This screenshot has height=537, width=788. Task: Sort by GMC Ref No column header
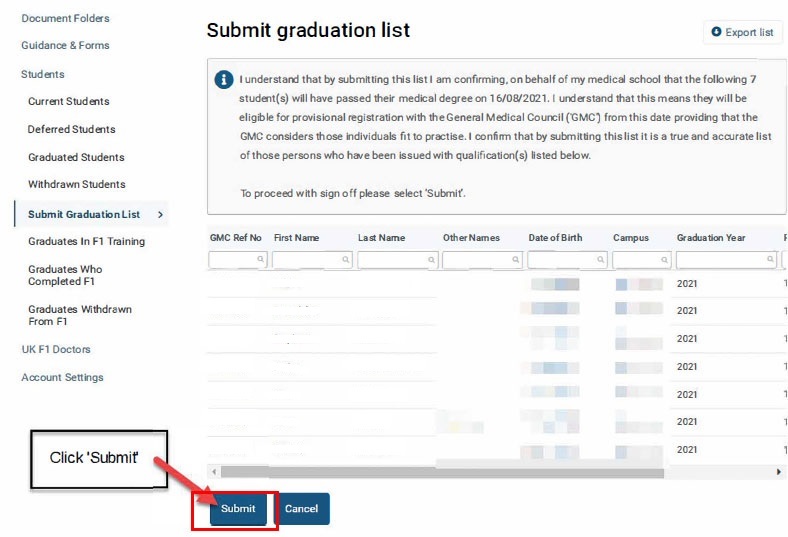coord(236,238)
